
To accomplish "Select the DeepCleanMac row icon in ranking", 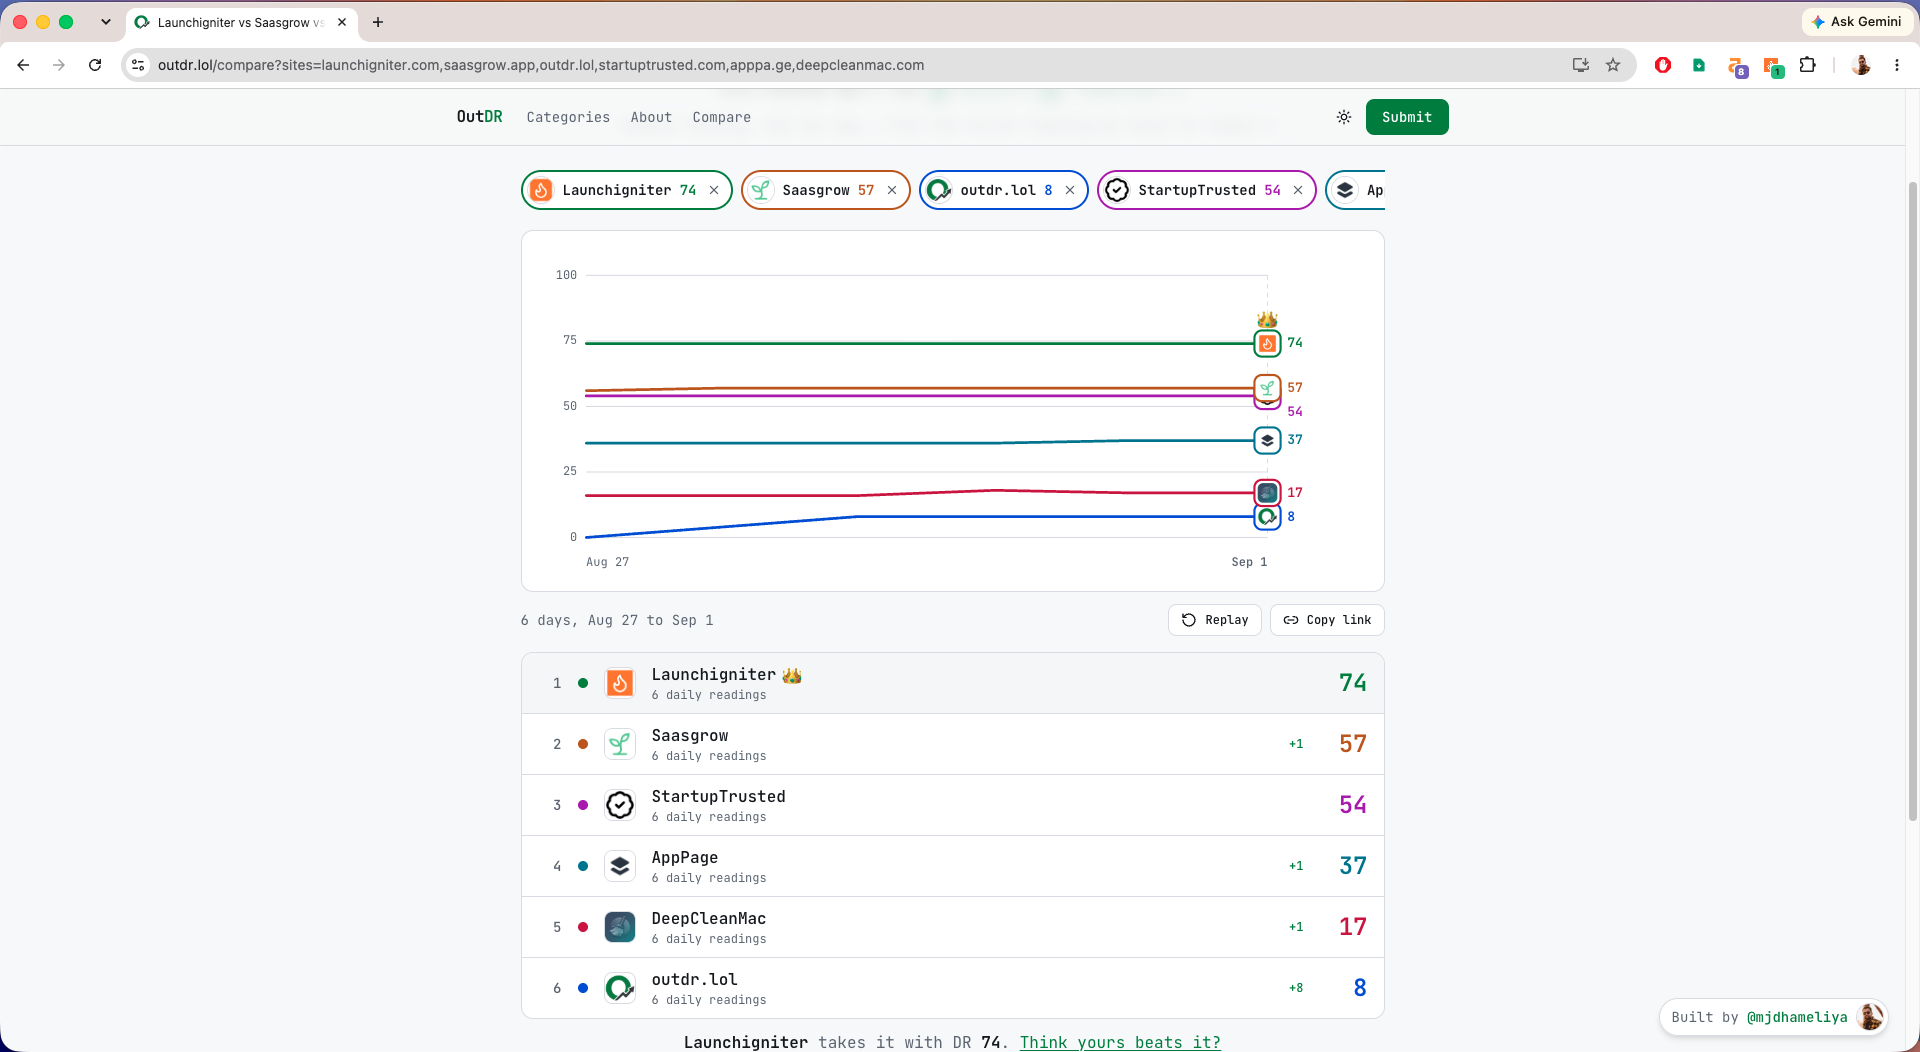I will click(x=620, y=927).
